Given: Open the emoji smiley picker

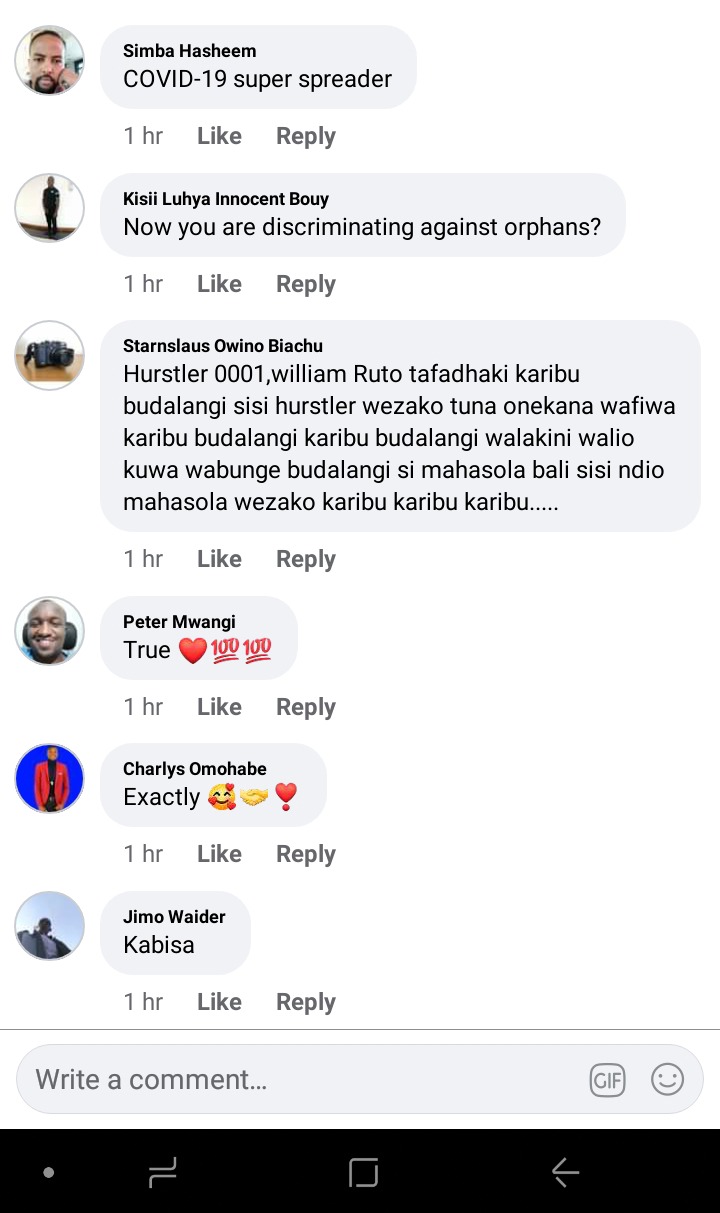Looking at the screenshot, I should pos(667,1079).
